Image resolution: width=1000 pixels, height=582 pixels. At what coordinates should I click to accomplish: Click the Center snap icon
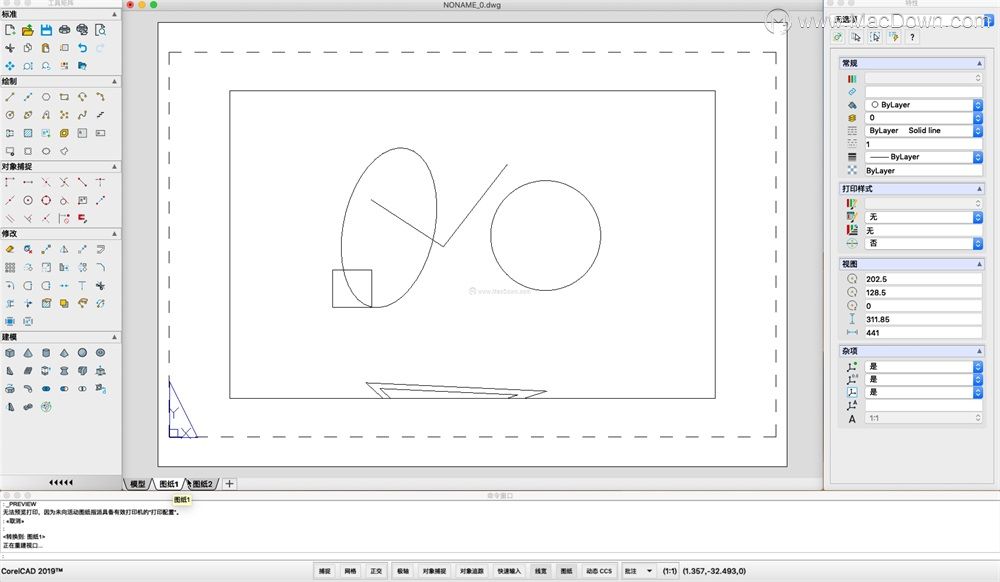(x=27, y=200)
